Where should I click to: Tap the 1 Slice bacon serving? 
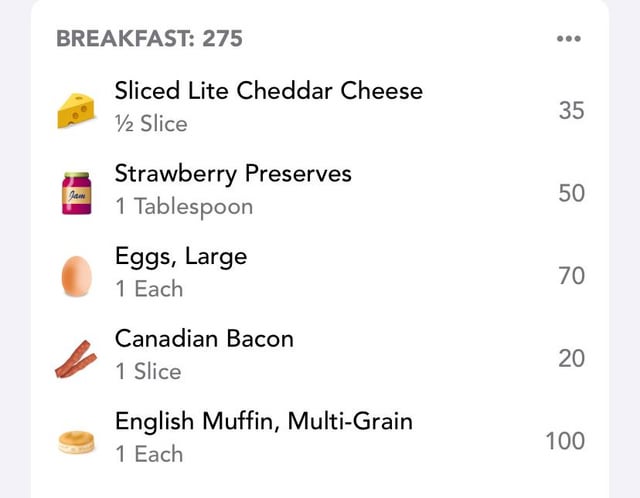coord(148,372)
